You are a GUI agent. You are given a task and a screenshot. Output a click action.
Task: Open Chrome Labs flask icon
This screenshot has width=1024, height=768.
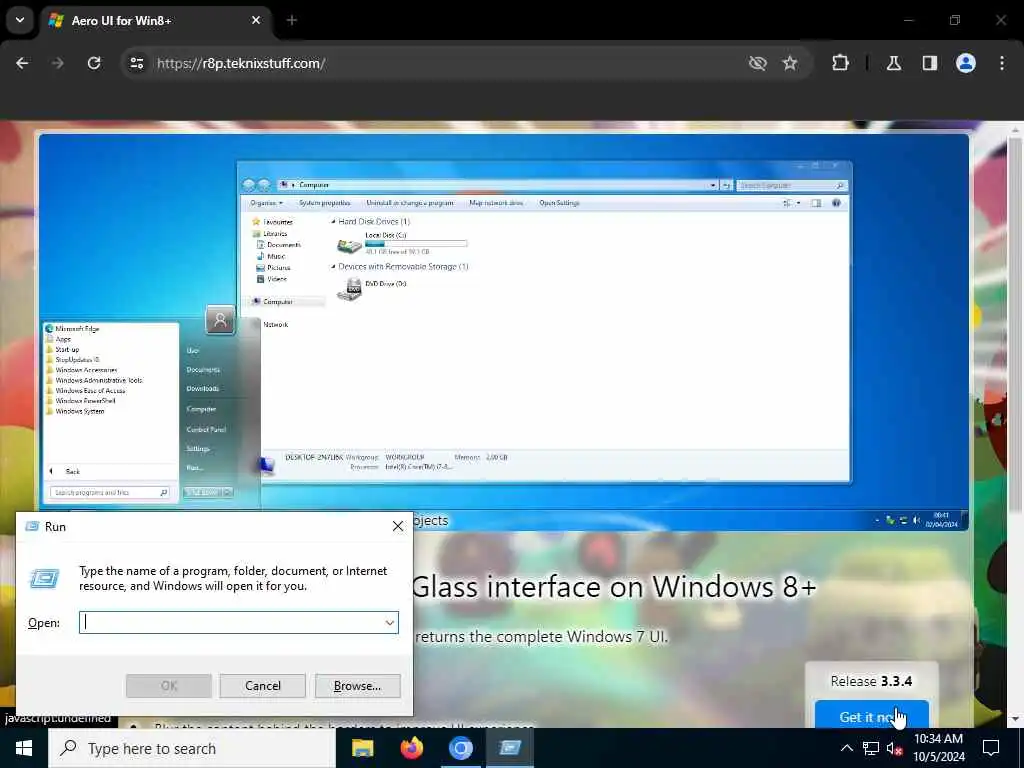point(894,63)
